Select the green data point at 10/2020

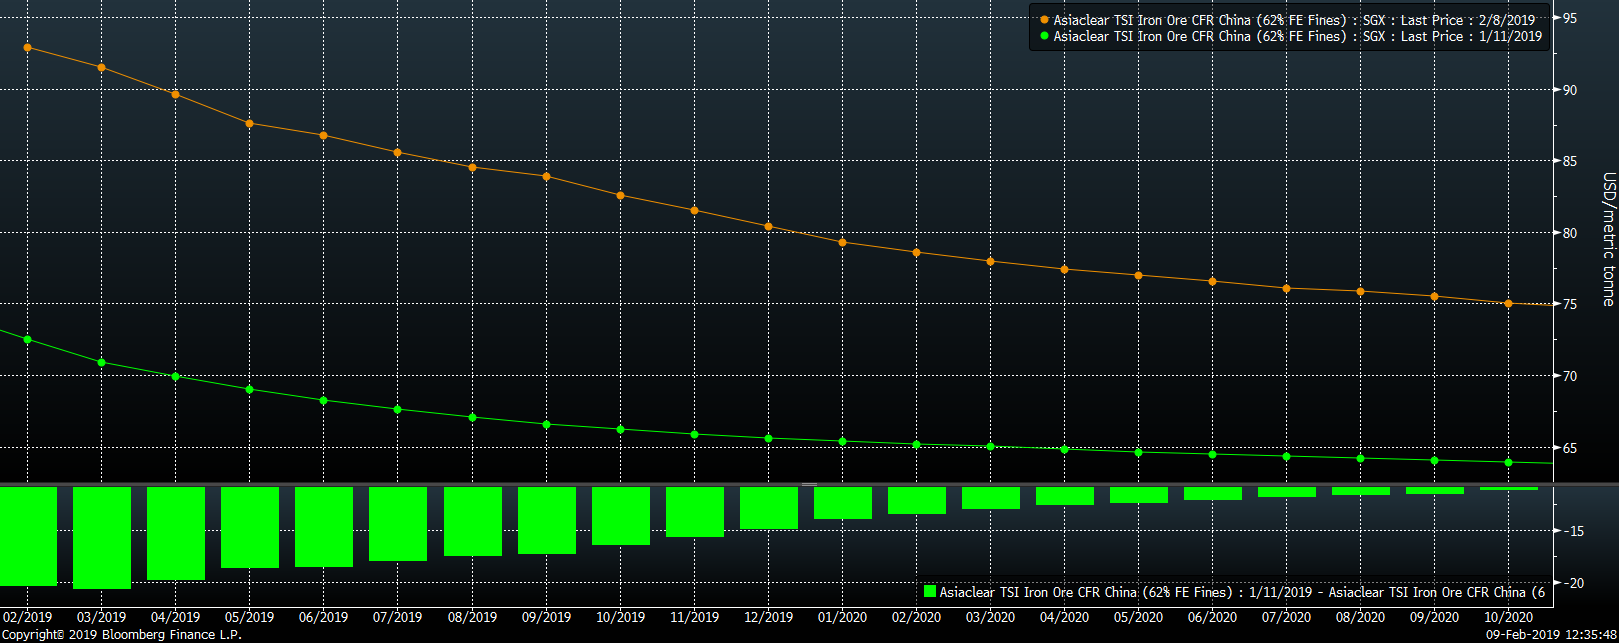click(x=1508, y=462)
